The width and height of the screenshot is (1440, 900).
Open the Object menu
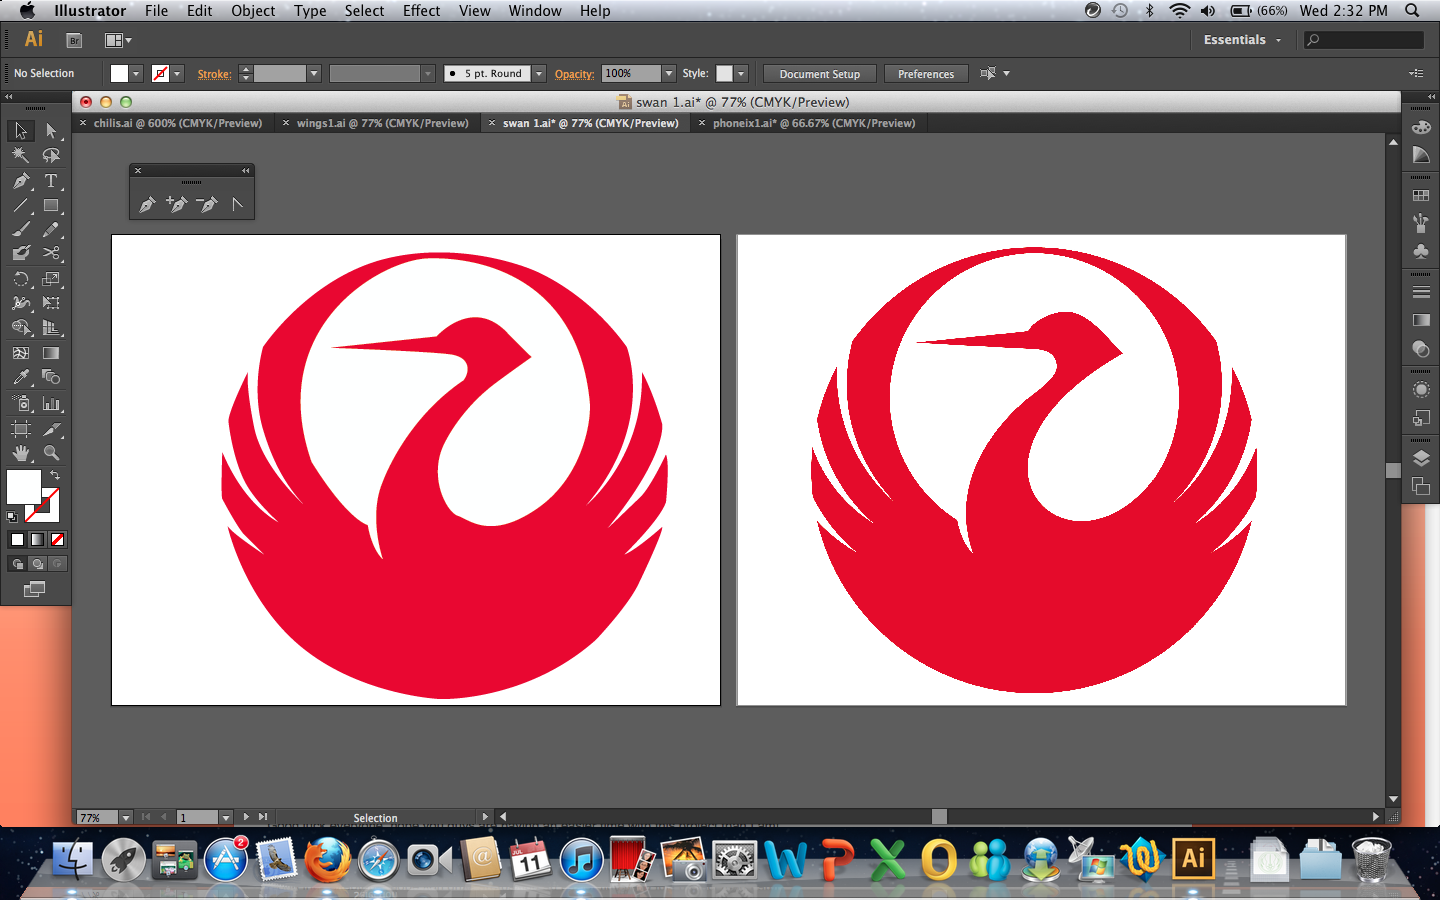coord(252,11)
